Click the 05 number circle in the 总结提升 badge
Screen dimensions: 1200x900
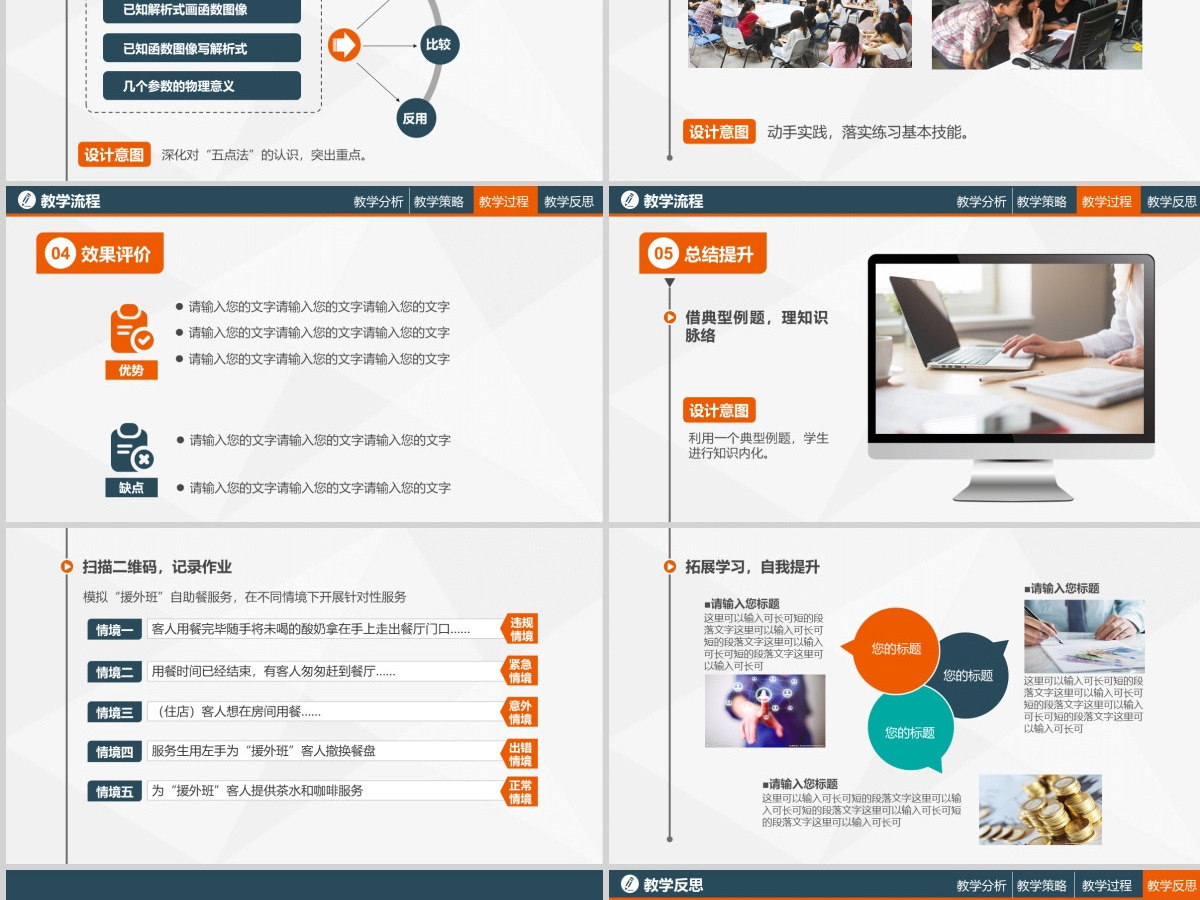pyautogui.click(x=664, y=254)
